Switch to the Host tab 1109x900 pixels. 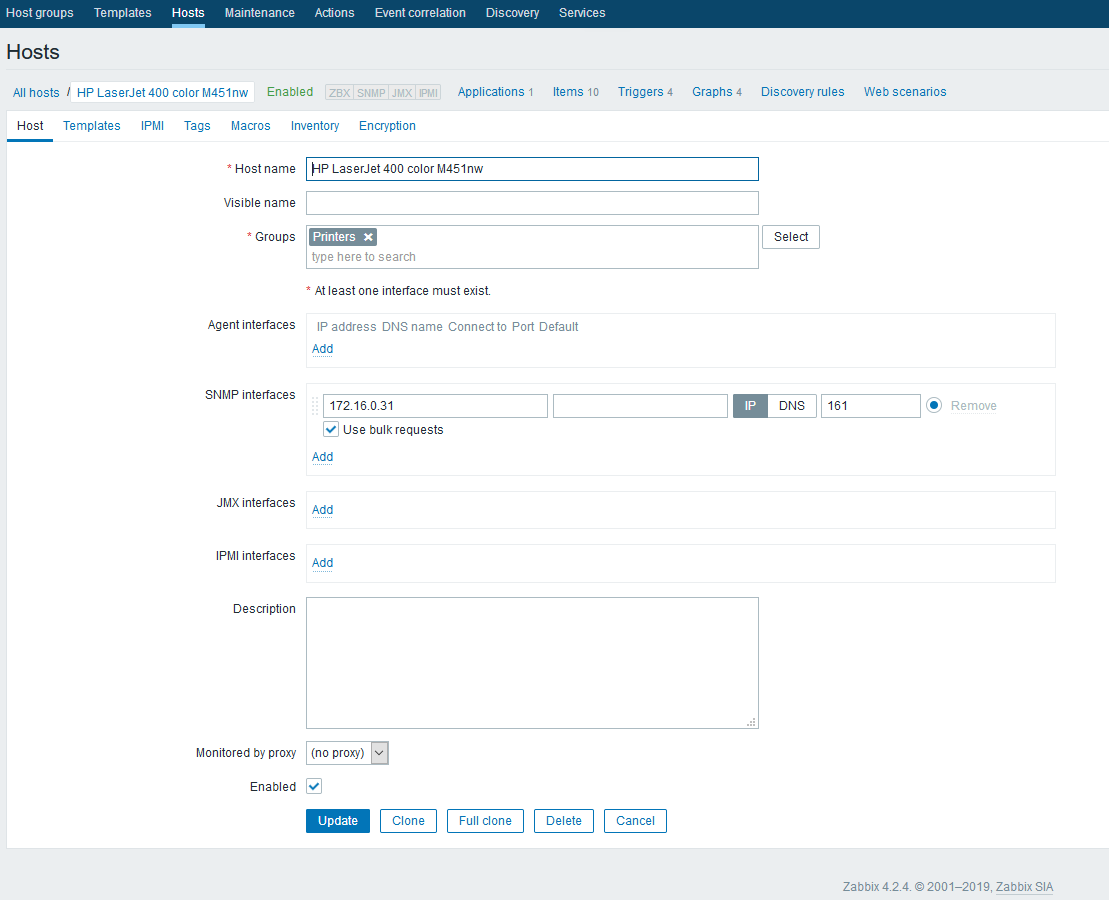(x=30, y=126)
